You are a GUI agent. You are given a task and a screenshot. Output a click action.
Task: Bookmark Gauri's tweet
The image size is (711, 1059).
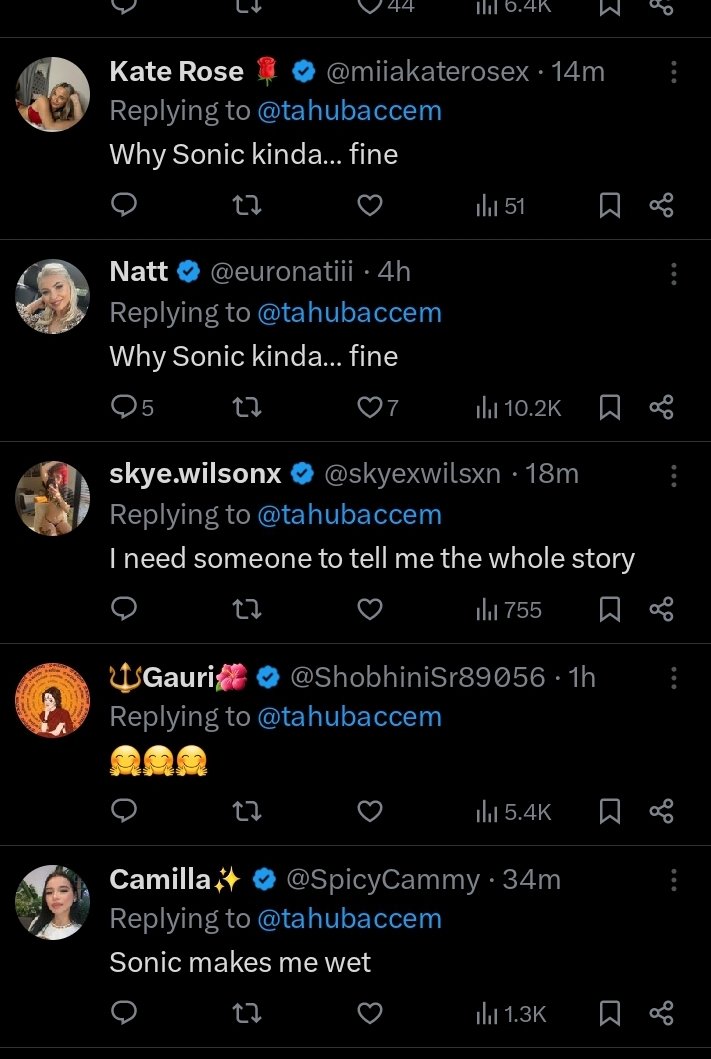610,812
